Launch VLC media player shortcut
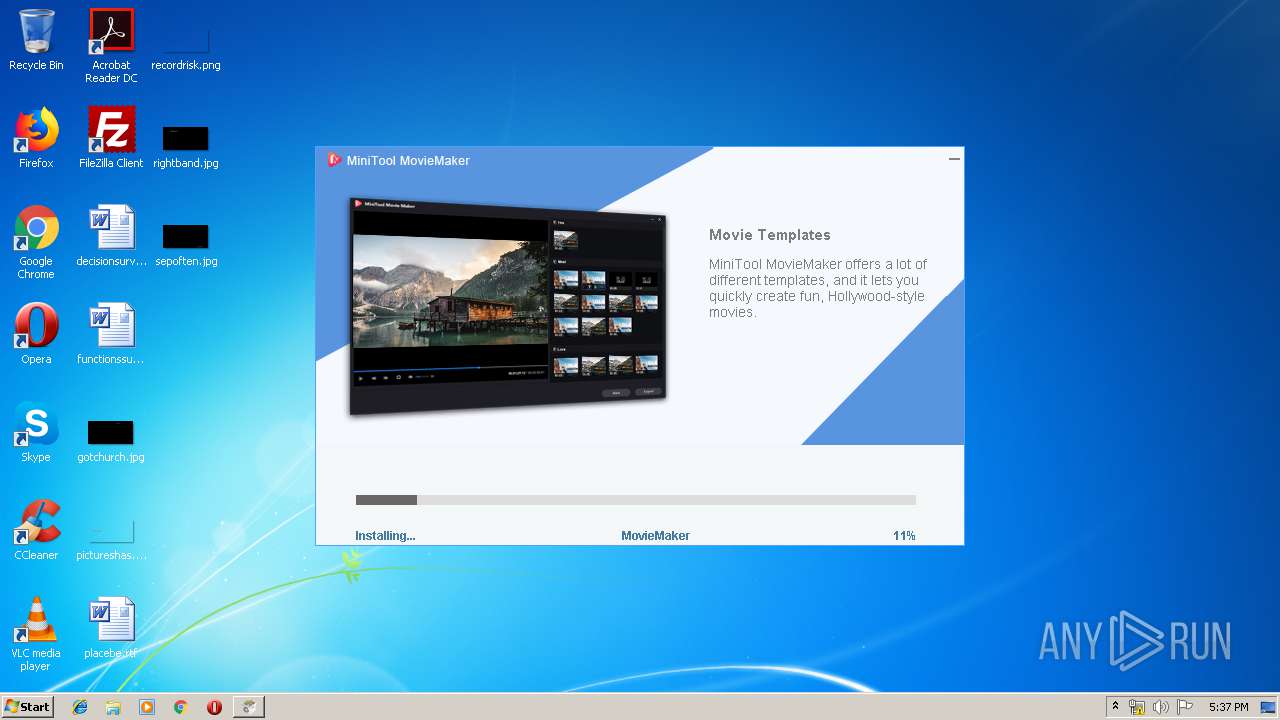 [x=36, y=634]
